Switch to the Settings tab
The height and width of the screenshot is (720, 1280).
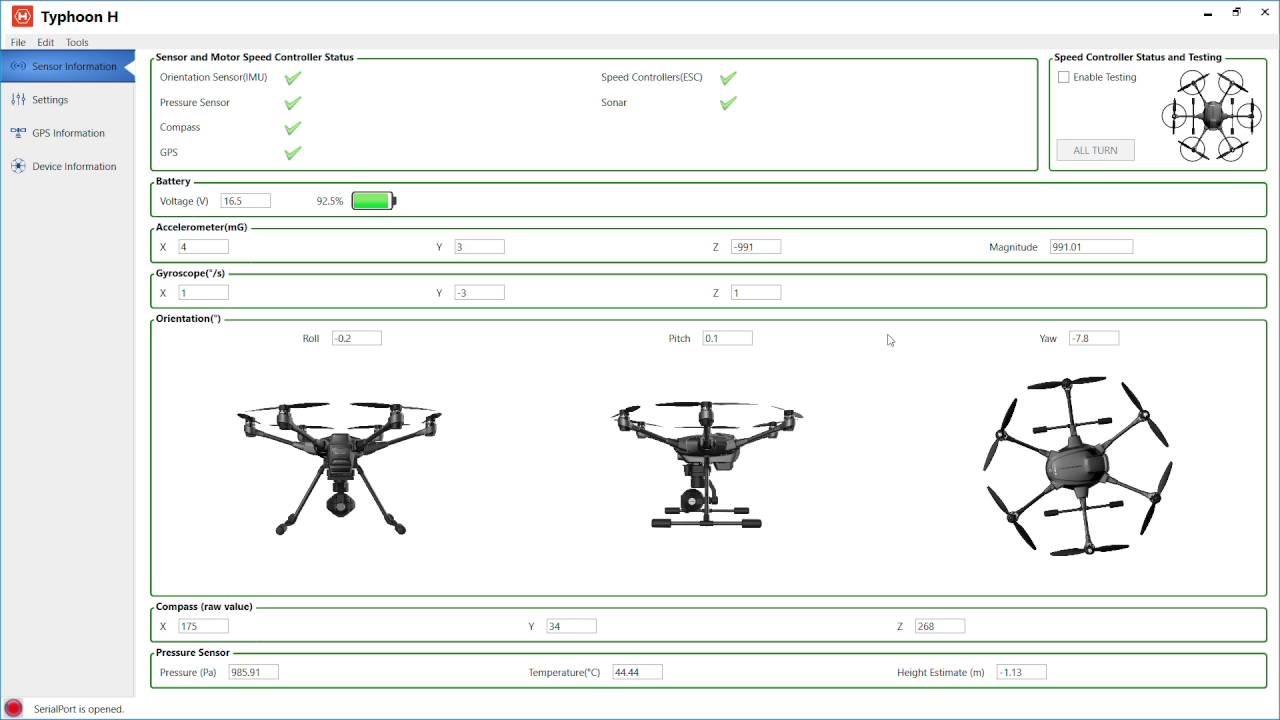(x=67, y=99)
